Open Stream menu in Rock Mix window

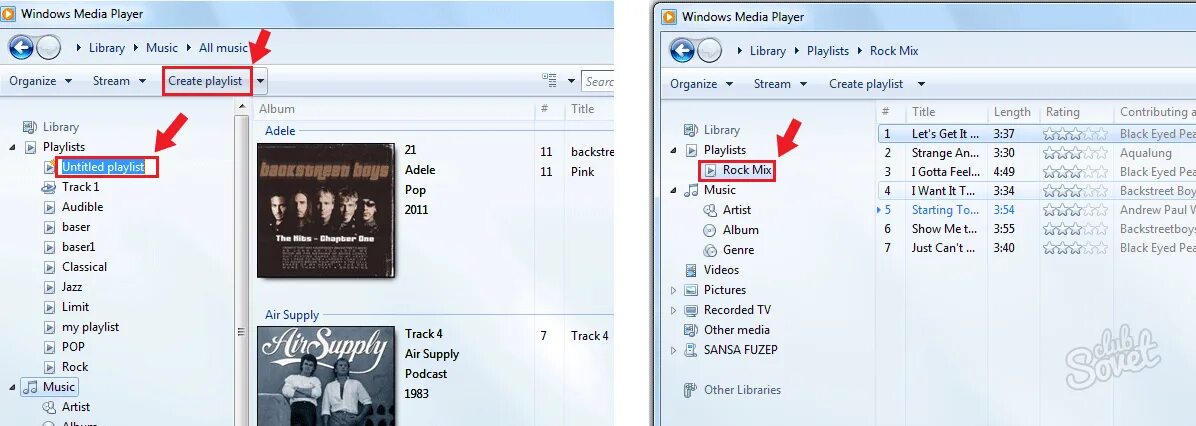781,84
